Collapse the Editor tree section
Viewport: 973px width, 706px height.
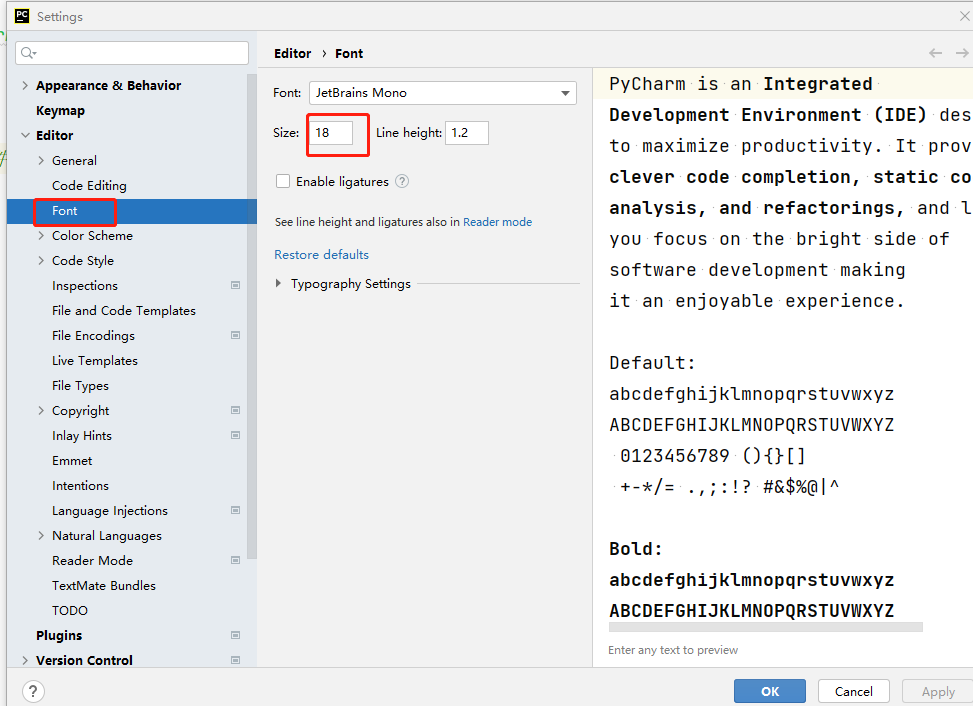(25, 136)
